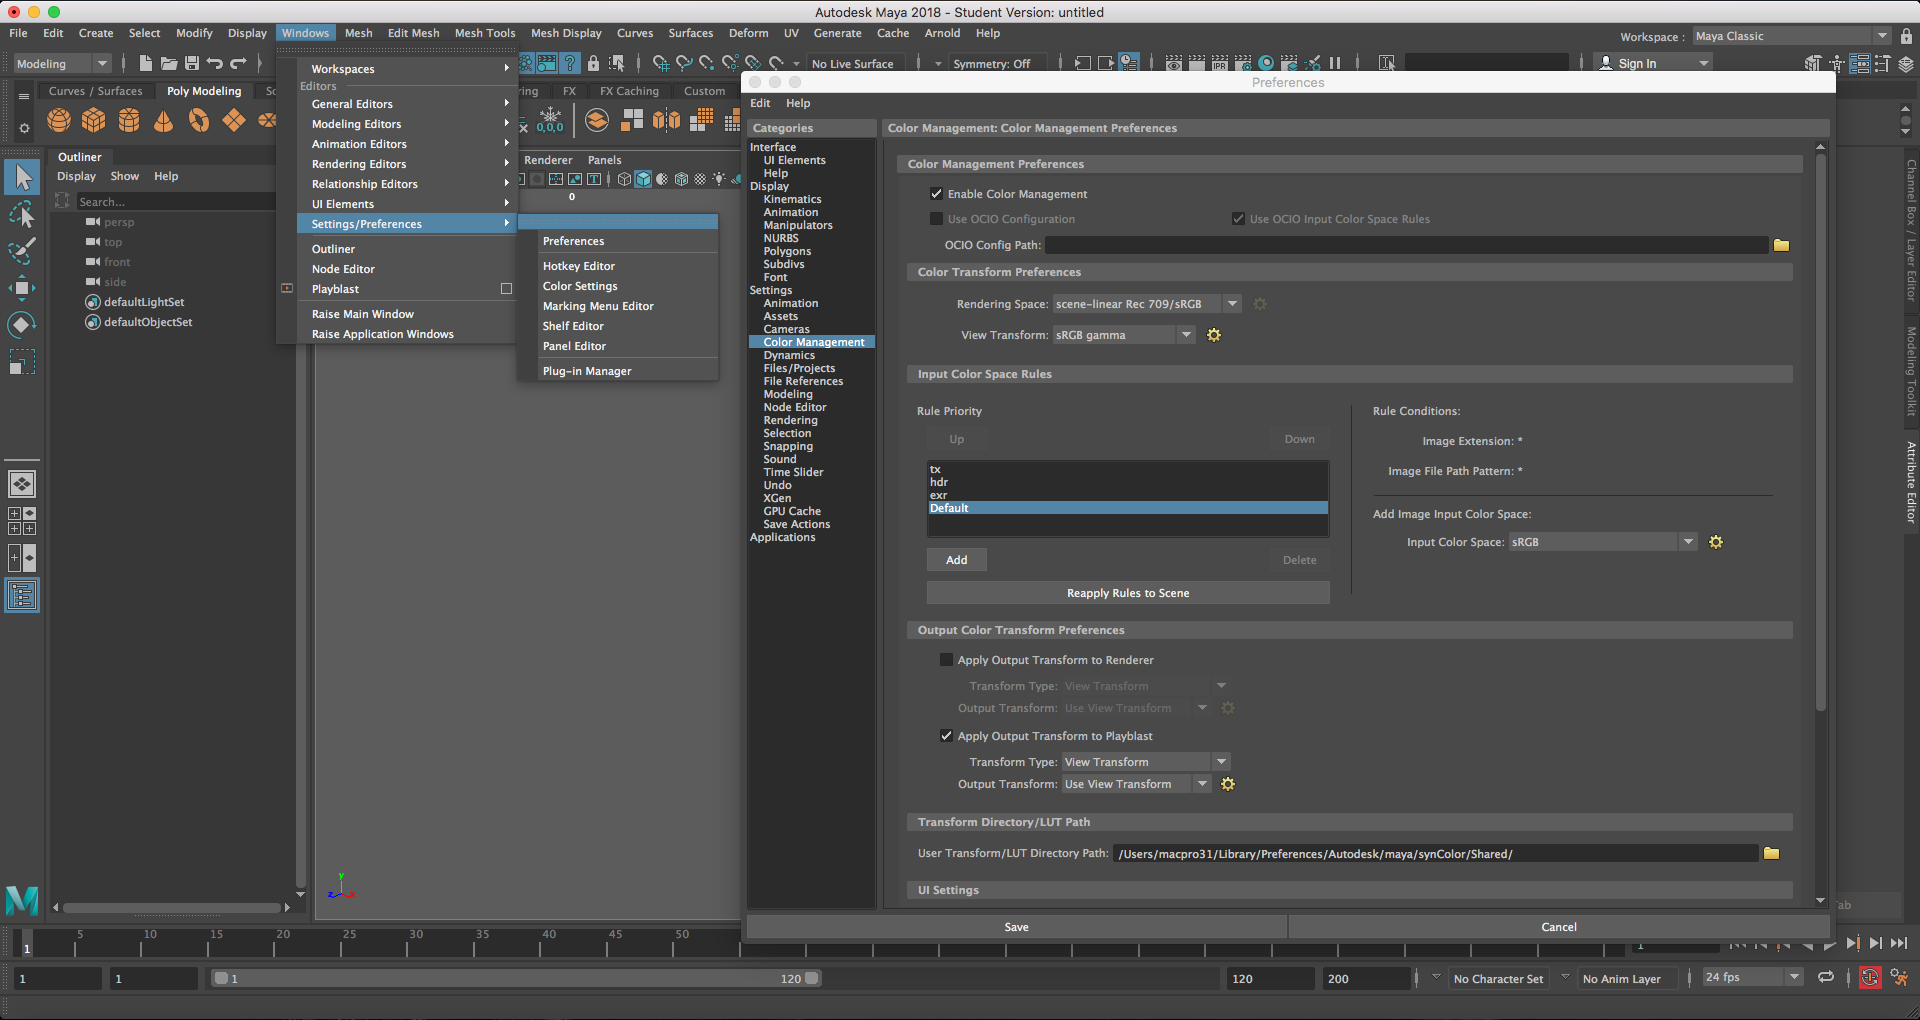Select defaultLightSet in the Outliner
1920x1020 pixels.
point(144,302)
